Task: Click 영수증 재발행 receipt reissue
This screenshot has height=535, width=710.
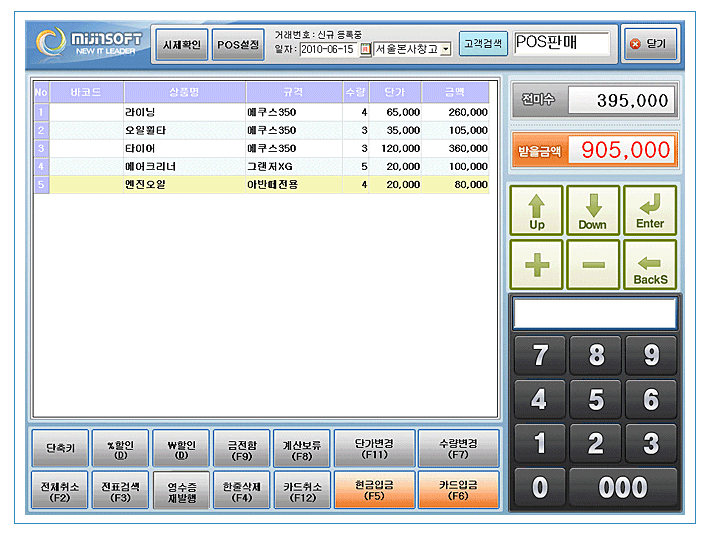Action: (182, 491)
